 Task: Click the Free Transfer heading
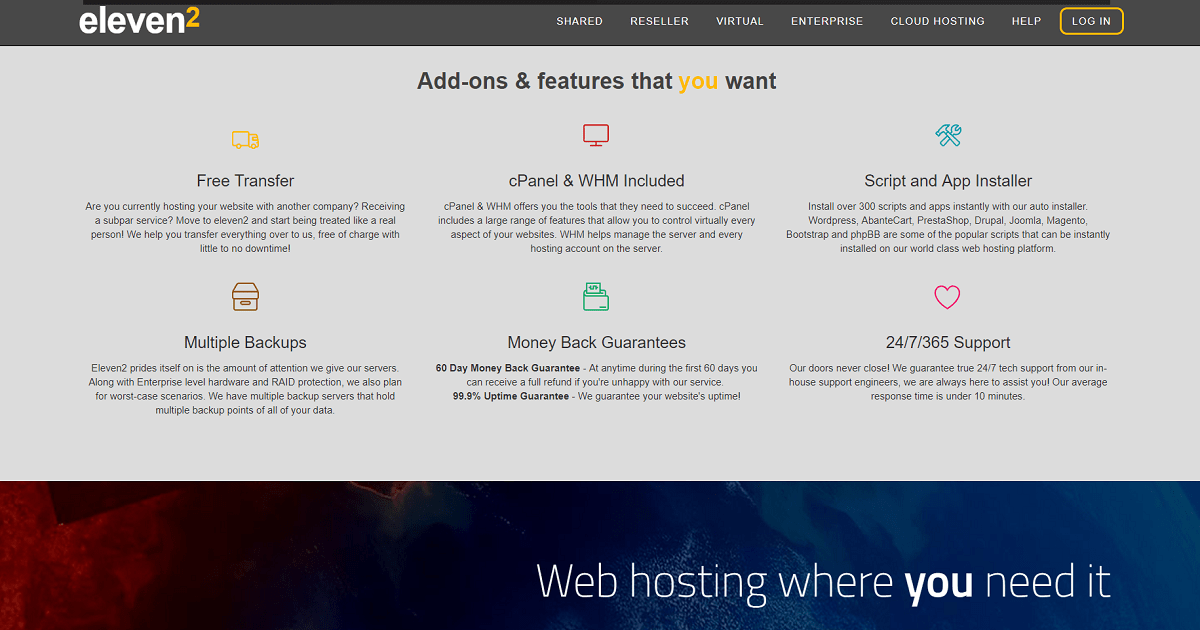tap(245, 181)
